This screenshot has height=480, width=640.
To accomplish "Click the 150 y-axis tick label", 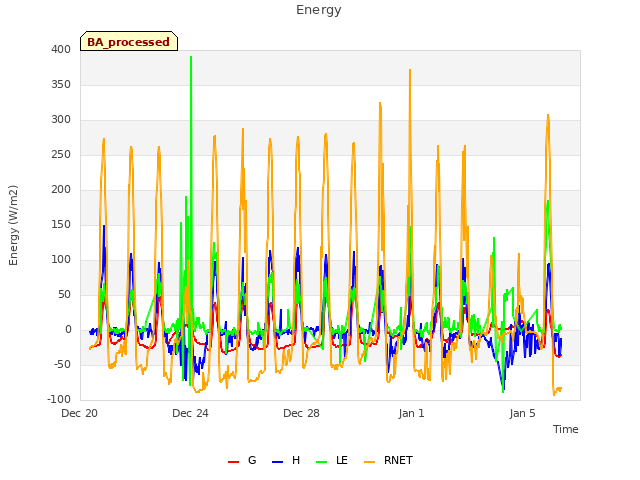I will pos(61,224).
